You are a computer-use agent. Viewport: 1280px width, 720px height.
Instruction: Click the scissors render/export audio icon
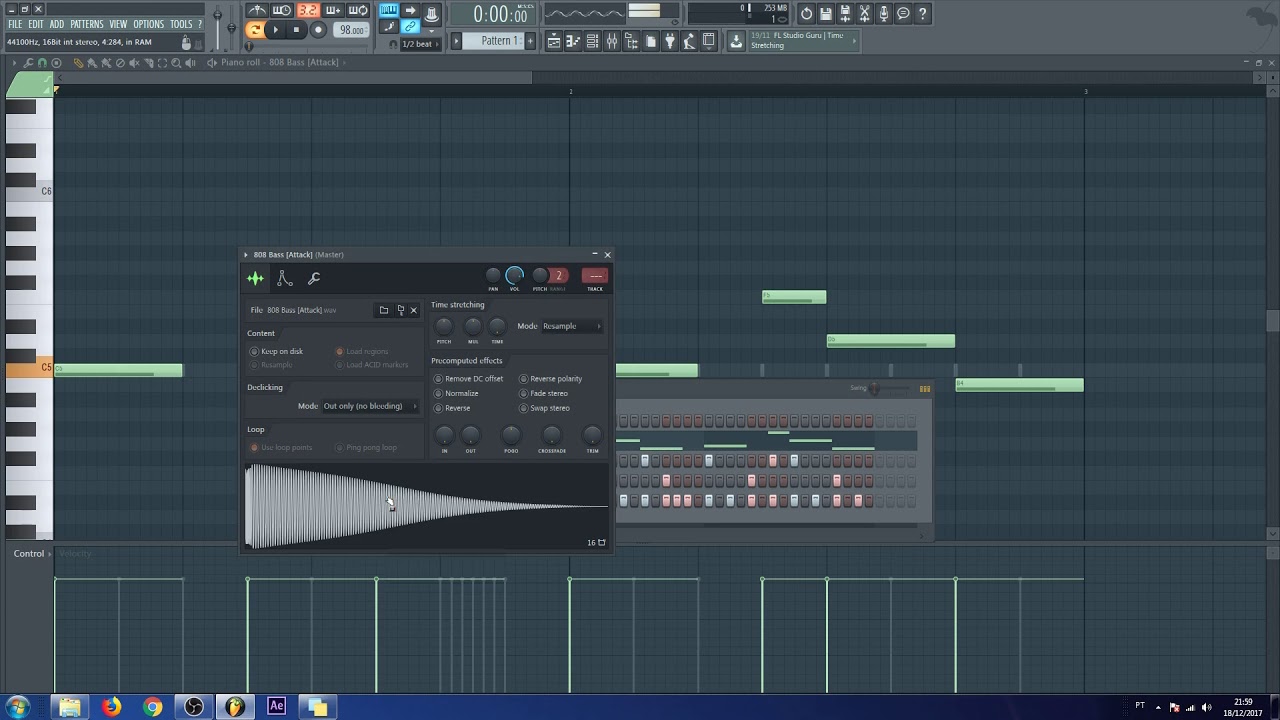[864, 14]
